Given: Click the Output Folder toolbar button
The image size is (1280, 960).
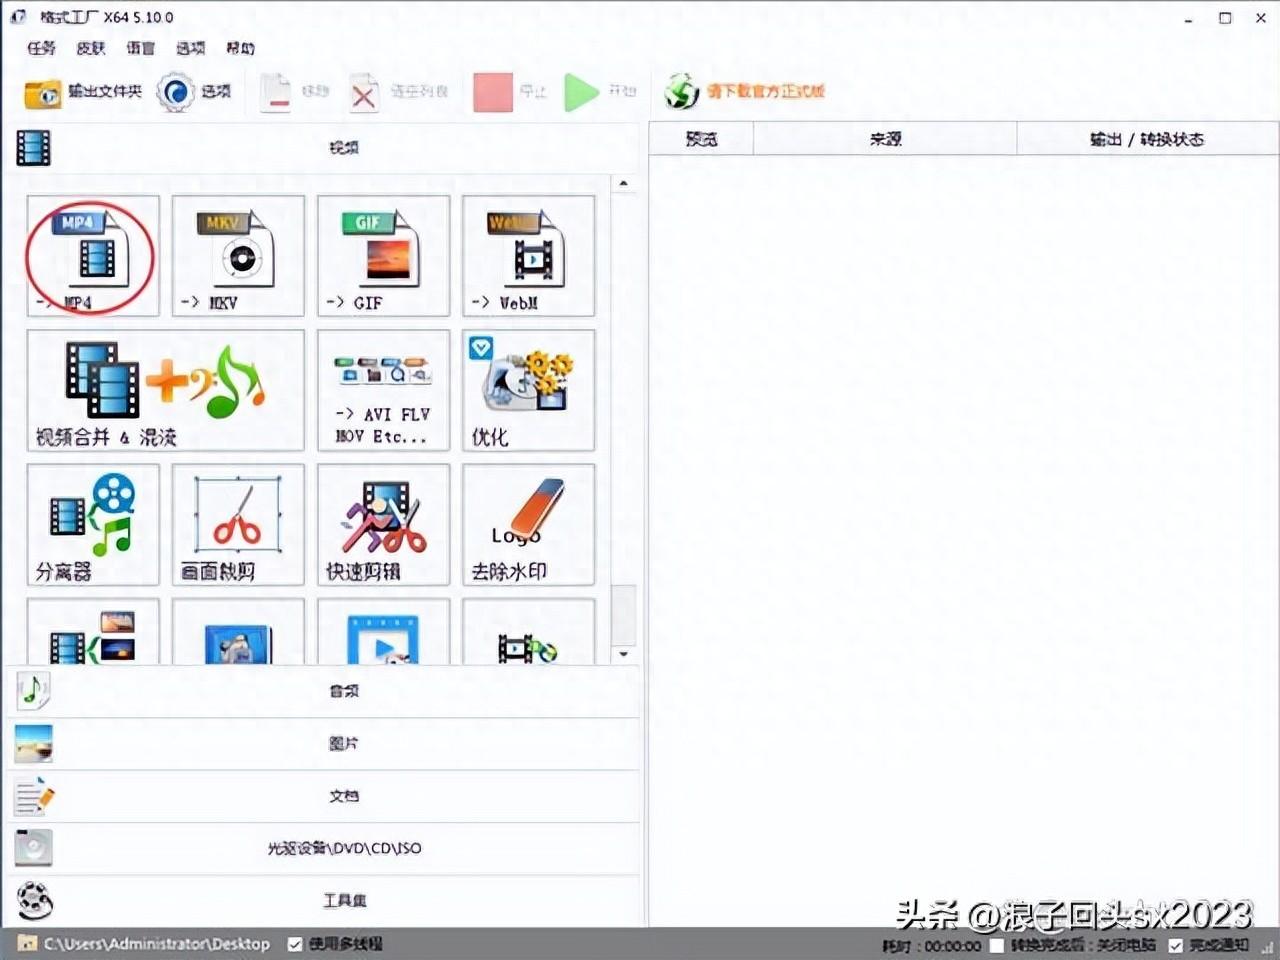Looking at the screenshot, I should (x=84, y=92).
